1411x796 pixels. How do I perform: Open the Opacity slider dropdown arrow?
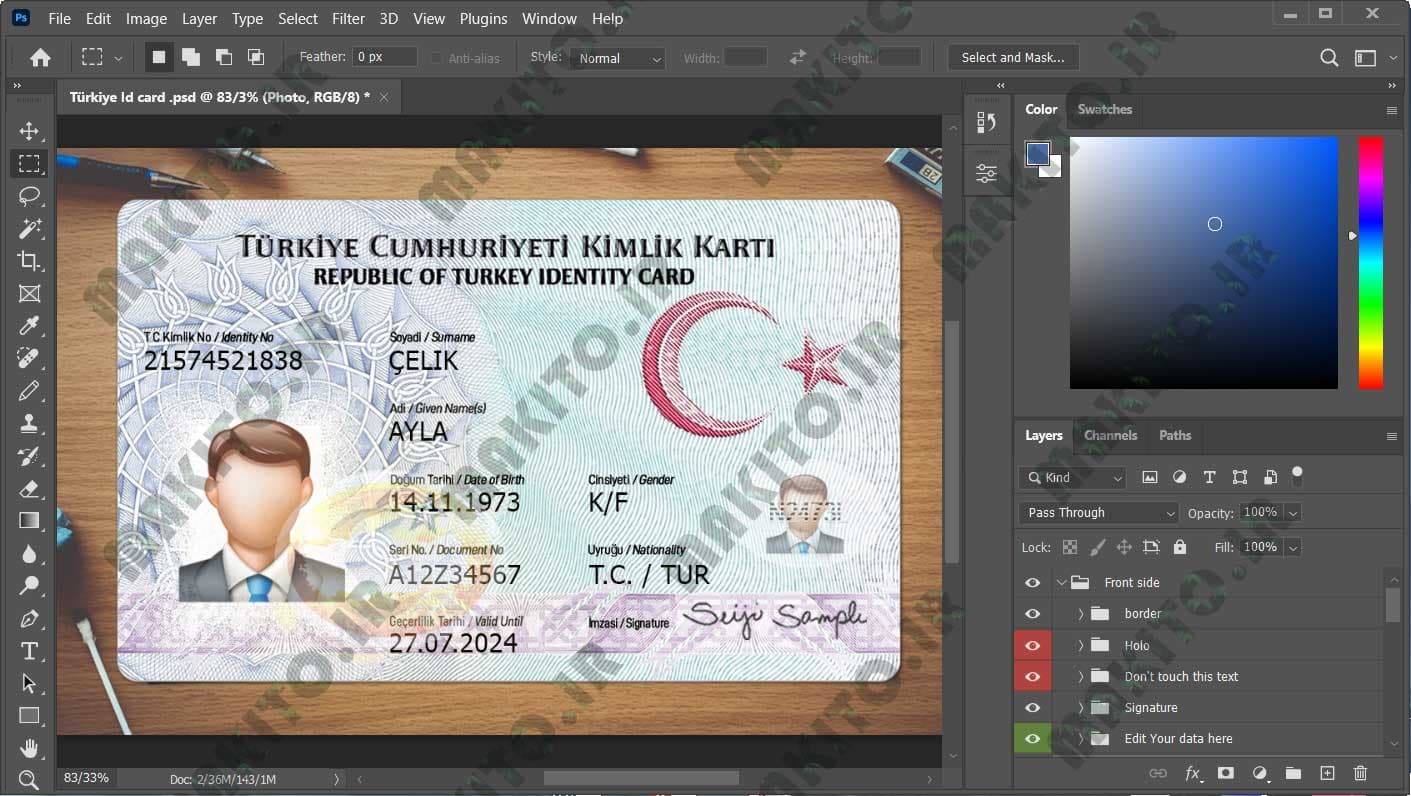pyautogui.click(x=1293, y=513)
